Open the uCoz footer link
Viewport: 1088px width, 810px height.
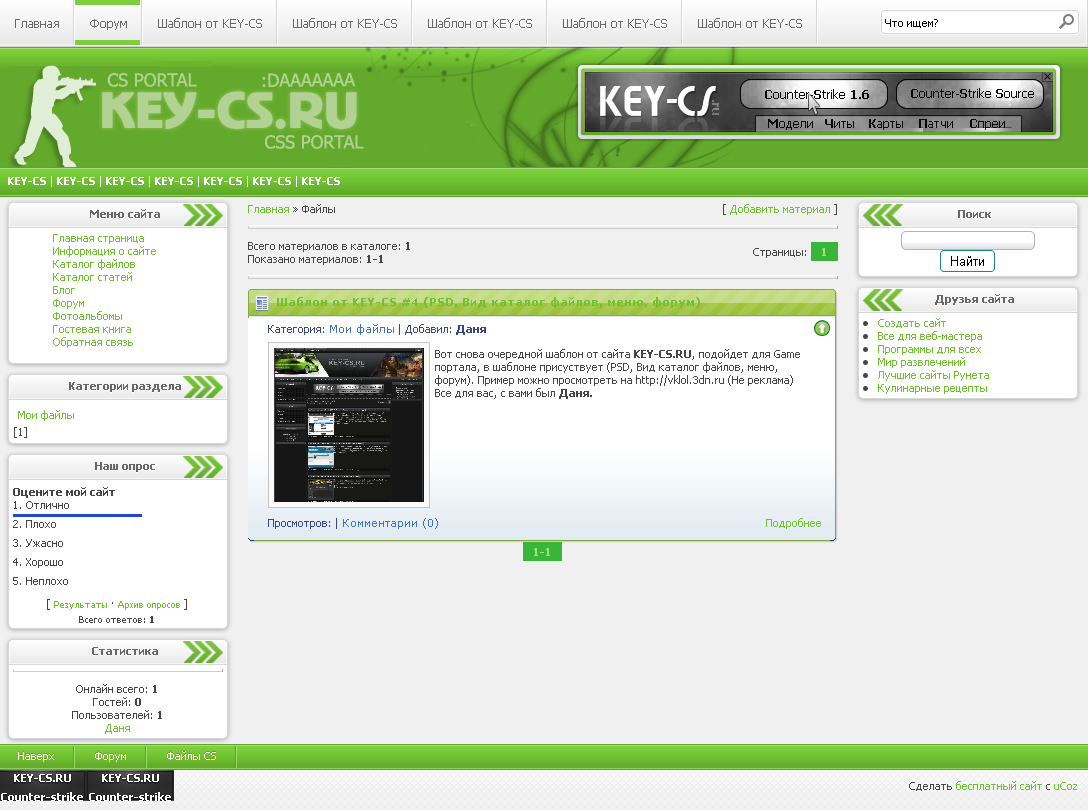coord(1065,786)
